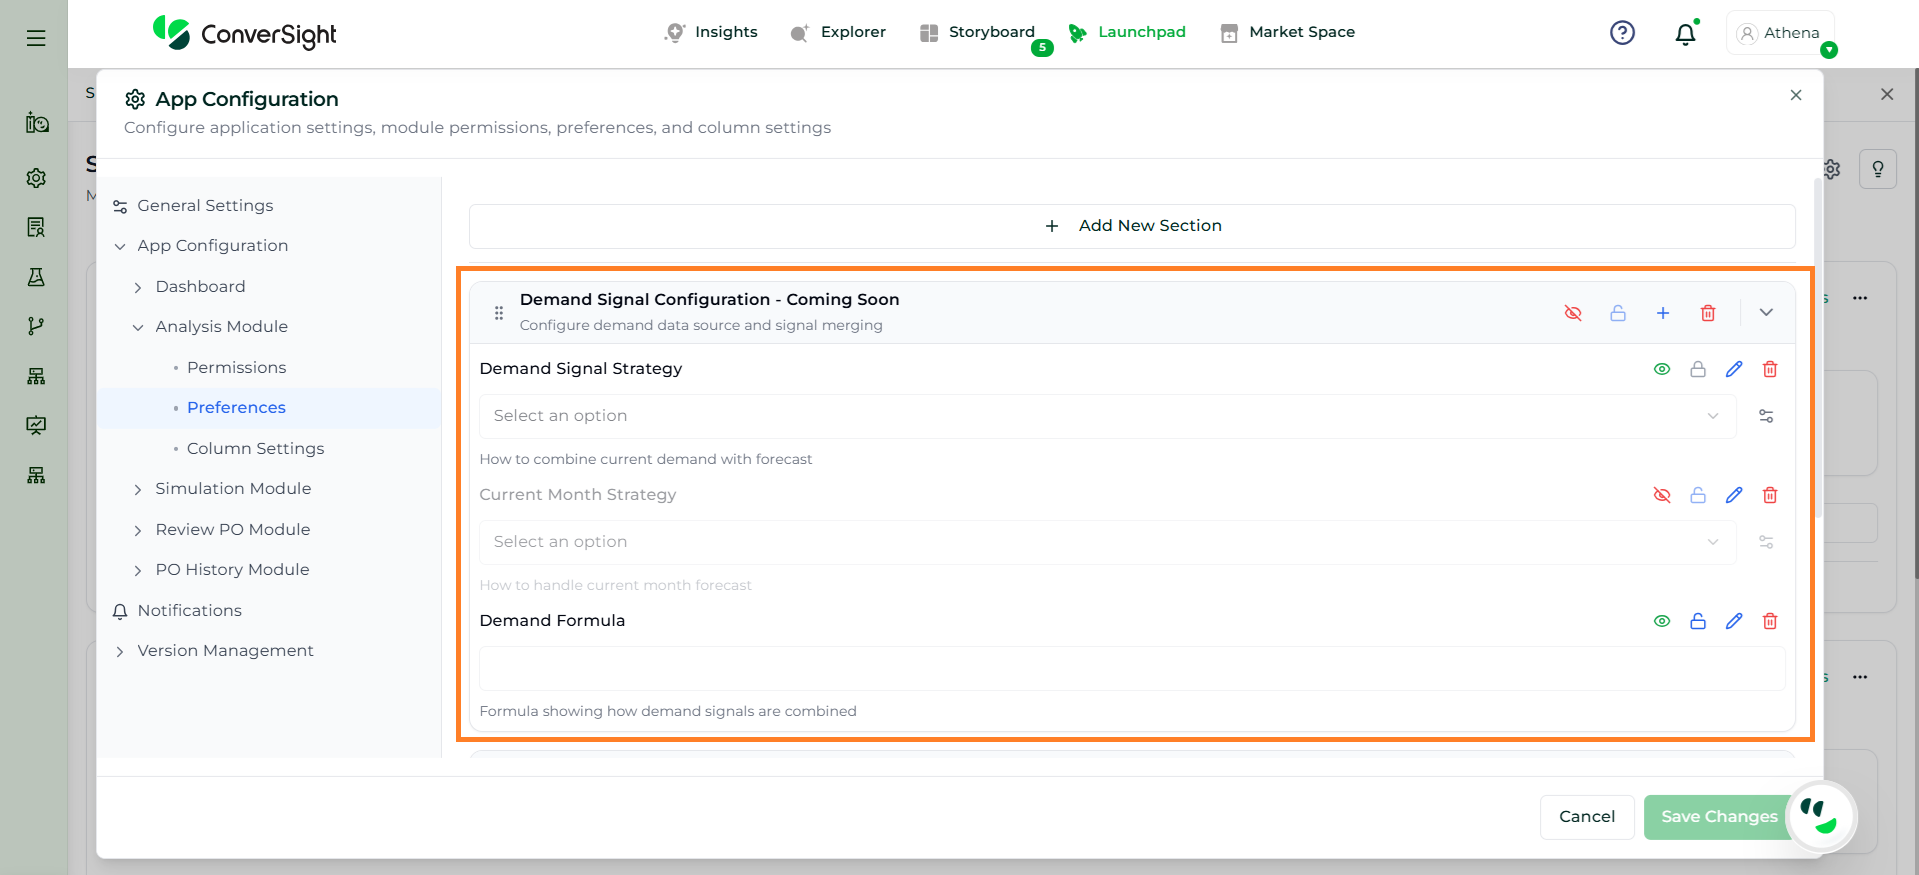This screenshot has width=1919, height=875.
Task: Toggle visibility of Demand Signal Strategy
Action: tap(1662, 369)
